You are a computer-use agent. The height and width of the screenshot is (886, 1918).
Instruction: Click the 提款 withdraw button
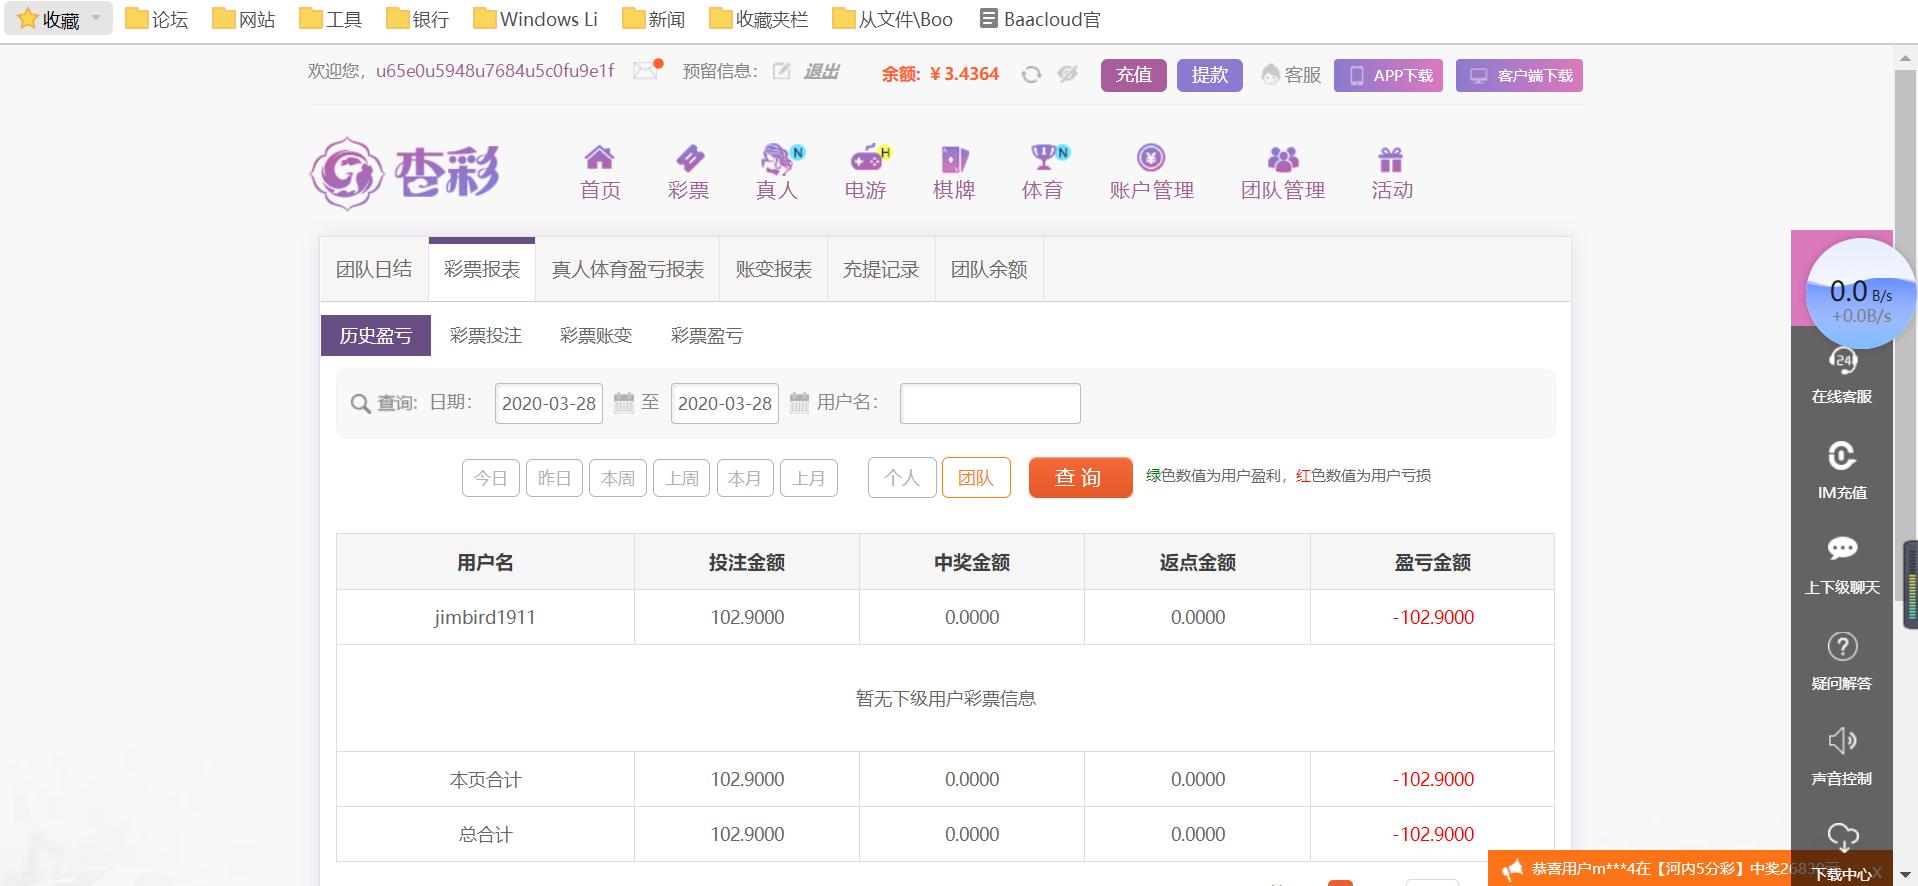pos(1210,75)
